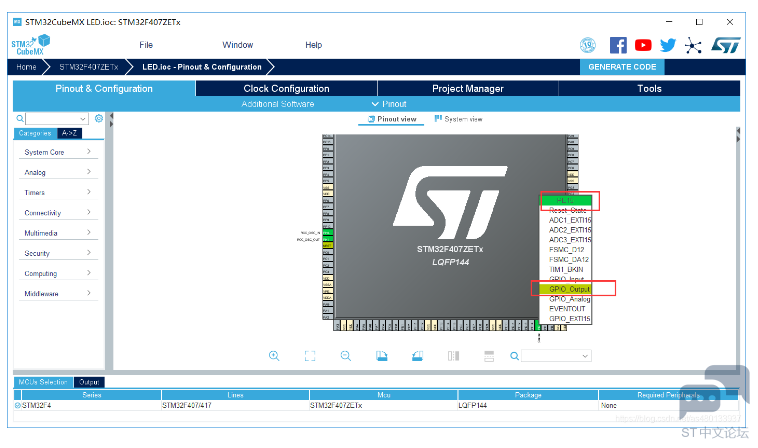Choose EVENTOUT in the pin menu

(566, 309)
